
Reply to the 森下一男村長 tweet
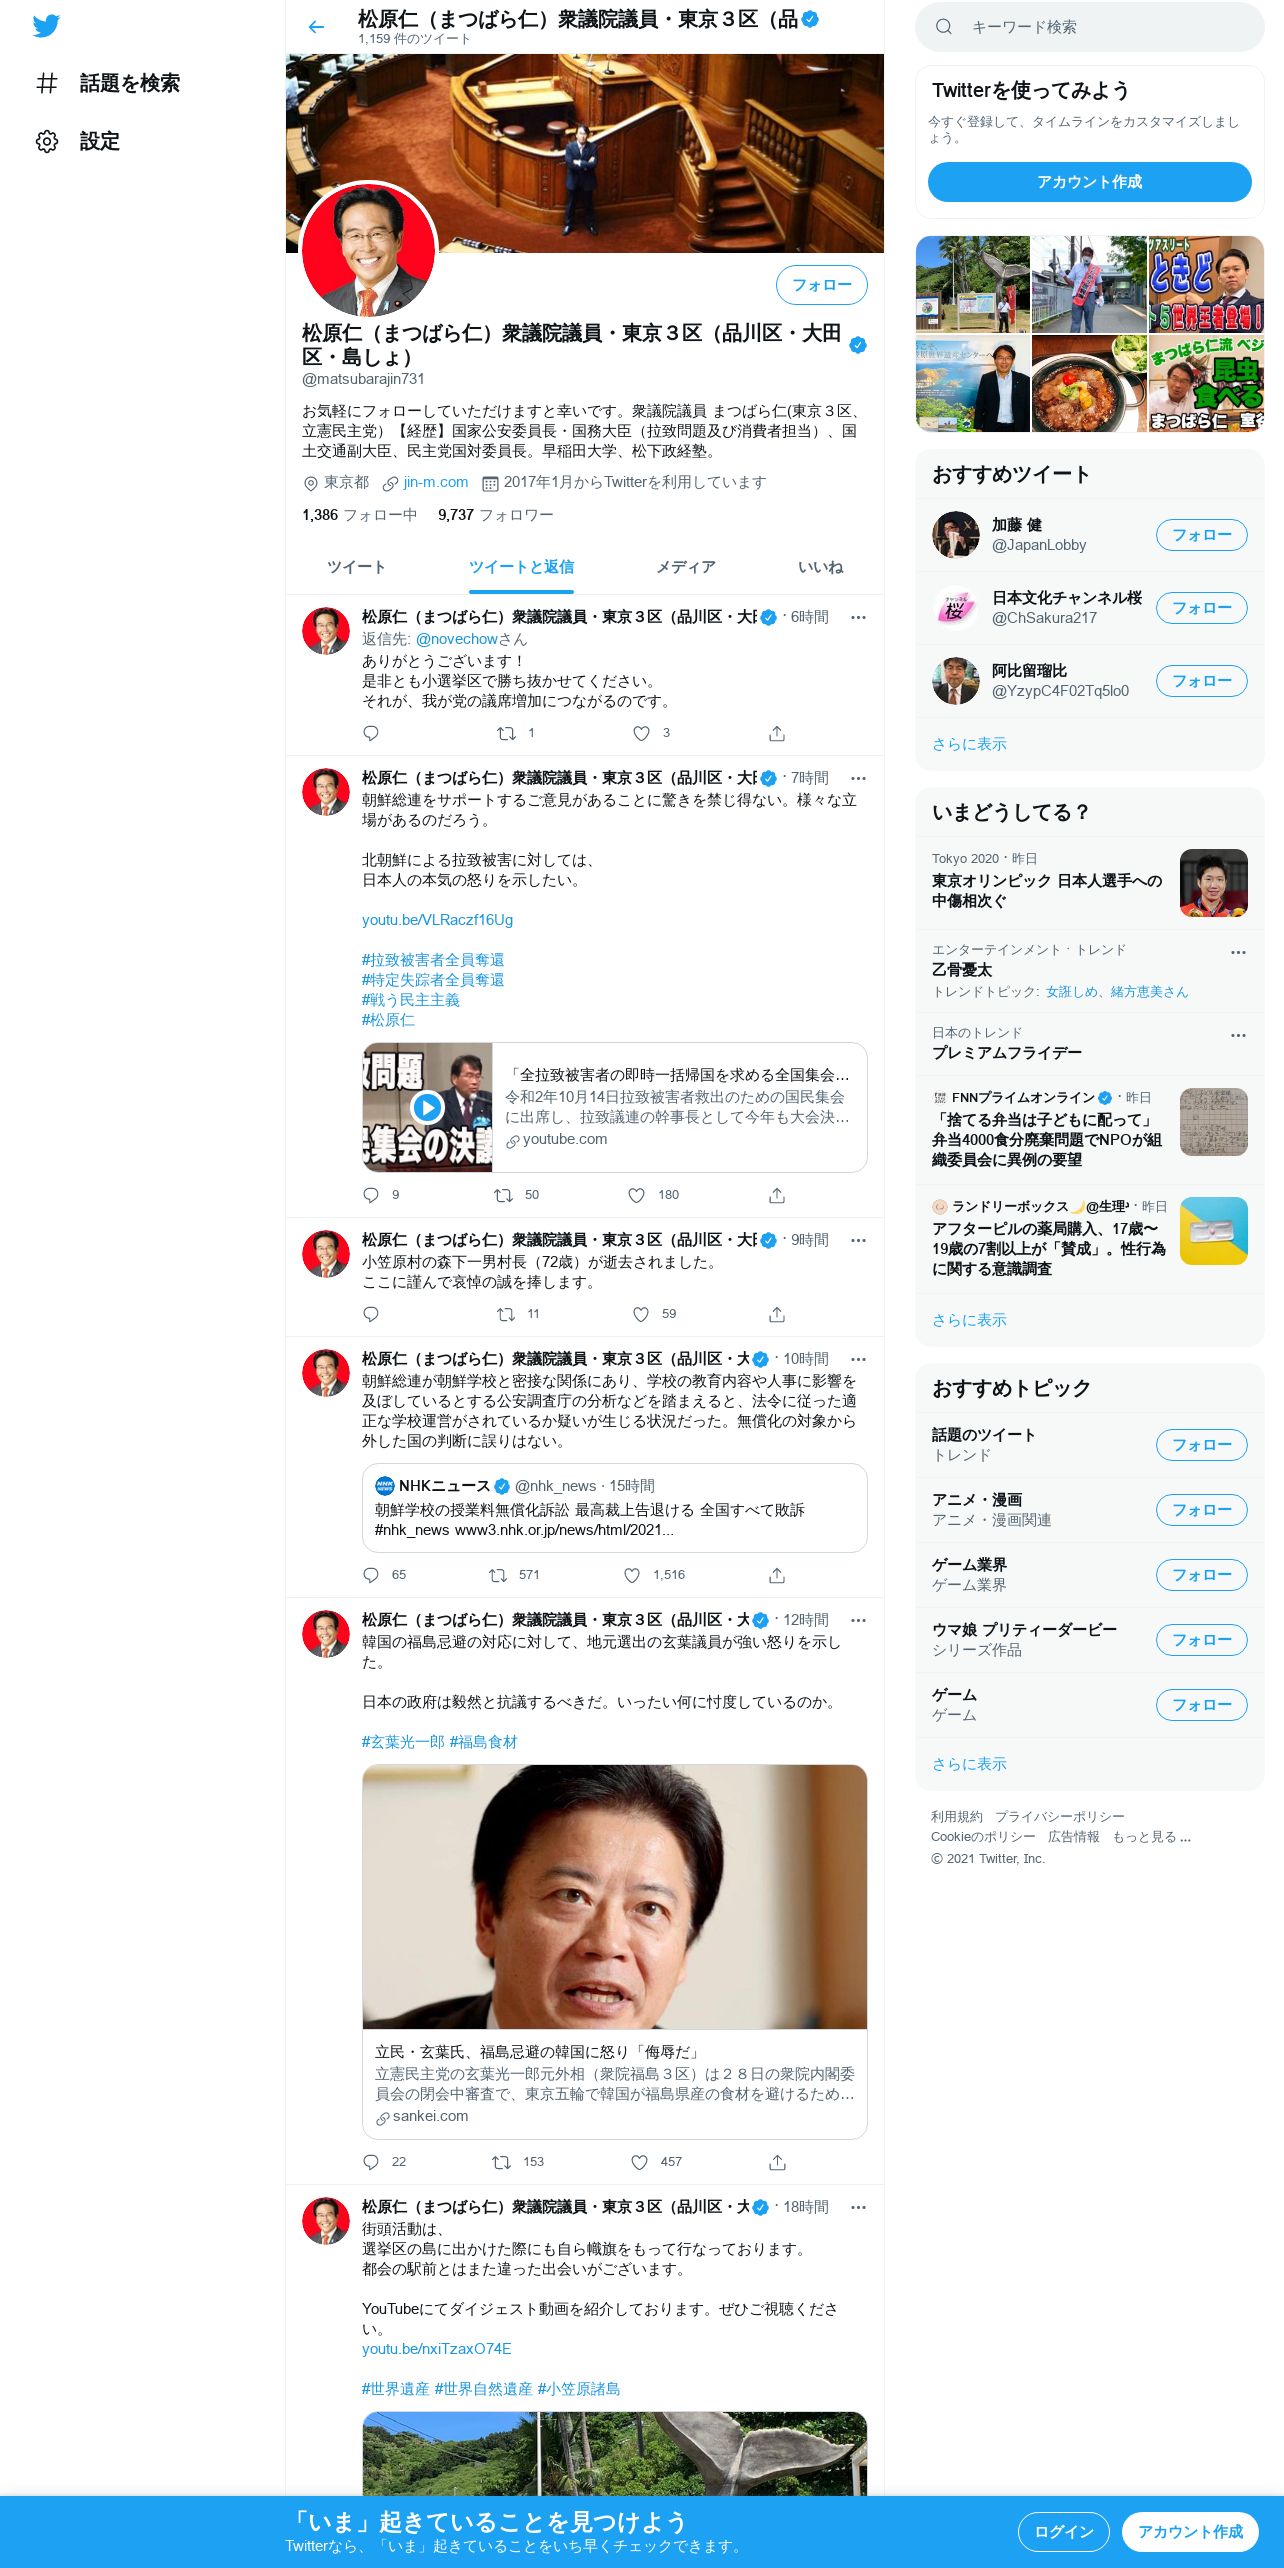coord(371,1314)
